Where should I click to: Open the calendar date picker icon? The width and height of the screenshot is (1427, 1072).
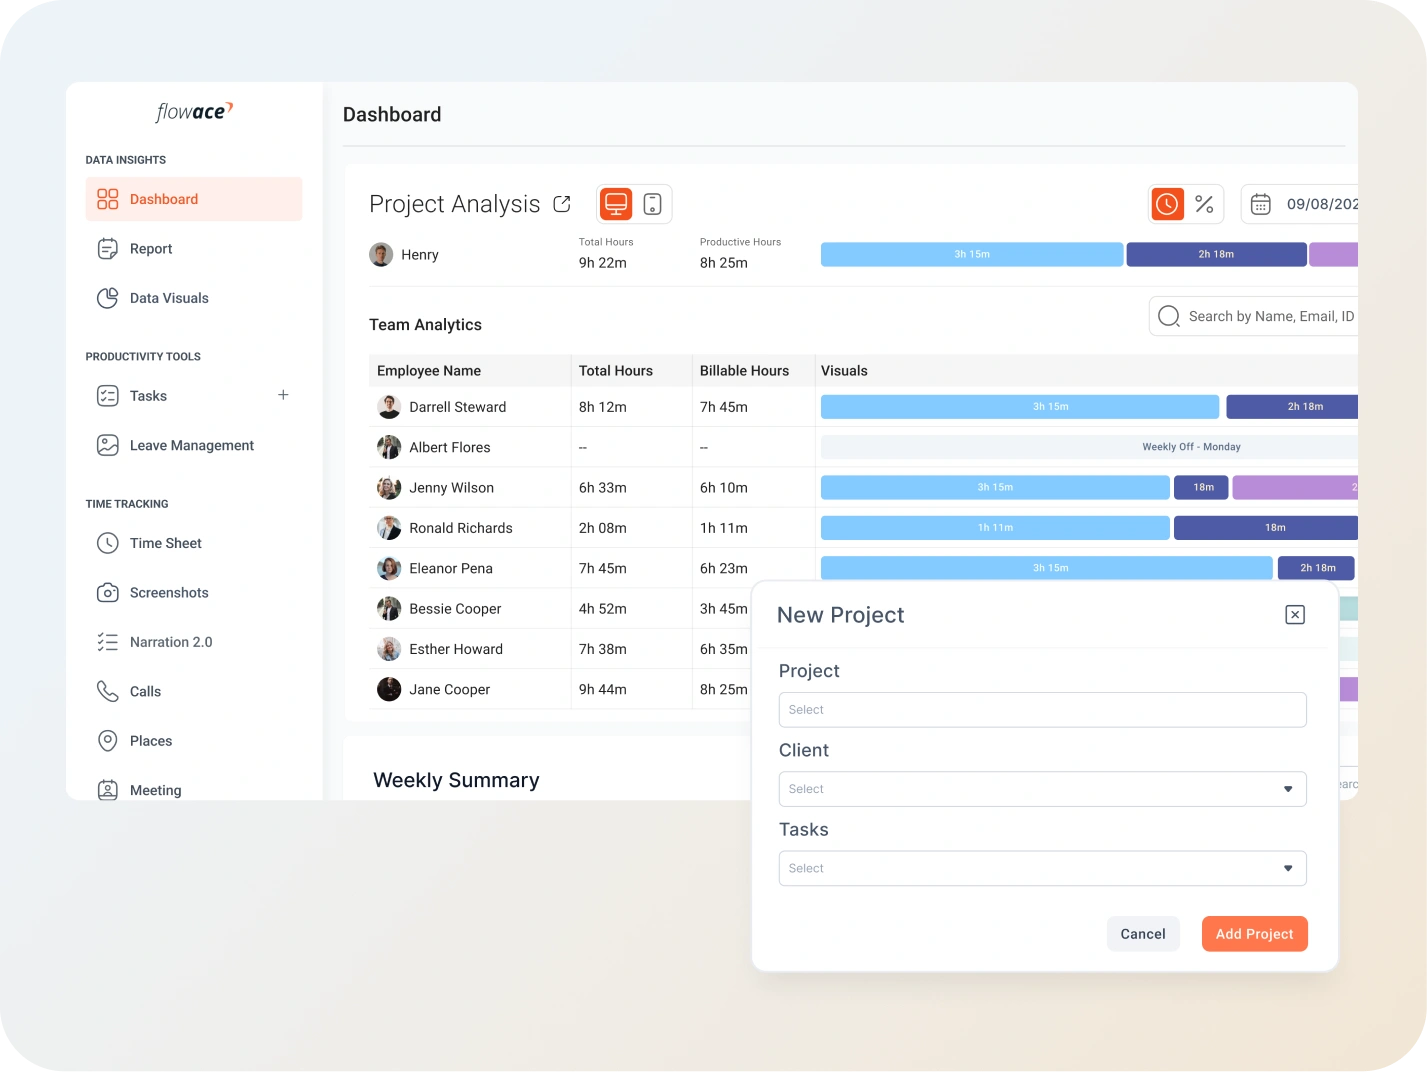point(1261,204)
